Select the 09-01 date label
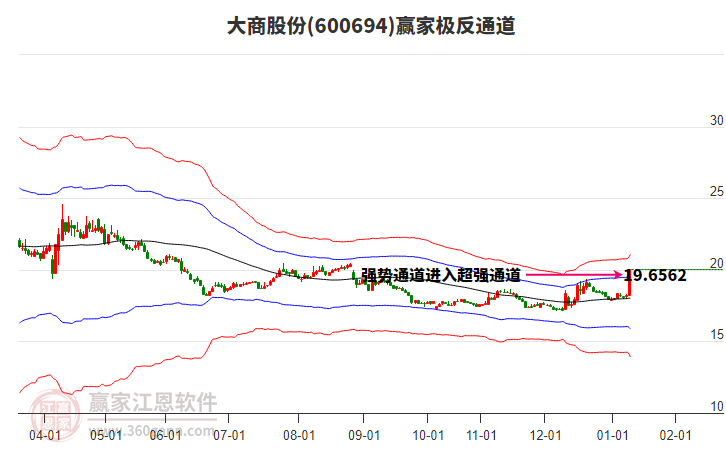Image resolution: width=726 pixels, height=450 pixels. 364,436
